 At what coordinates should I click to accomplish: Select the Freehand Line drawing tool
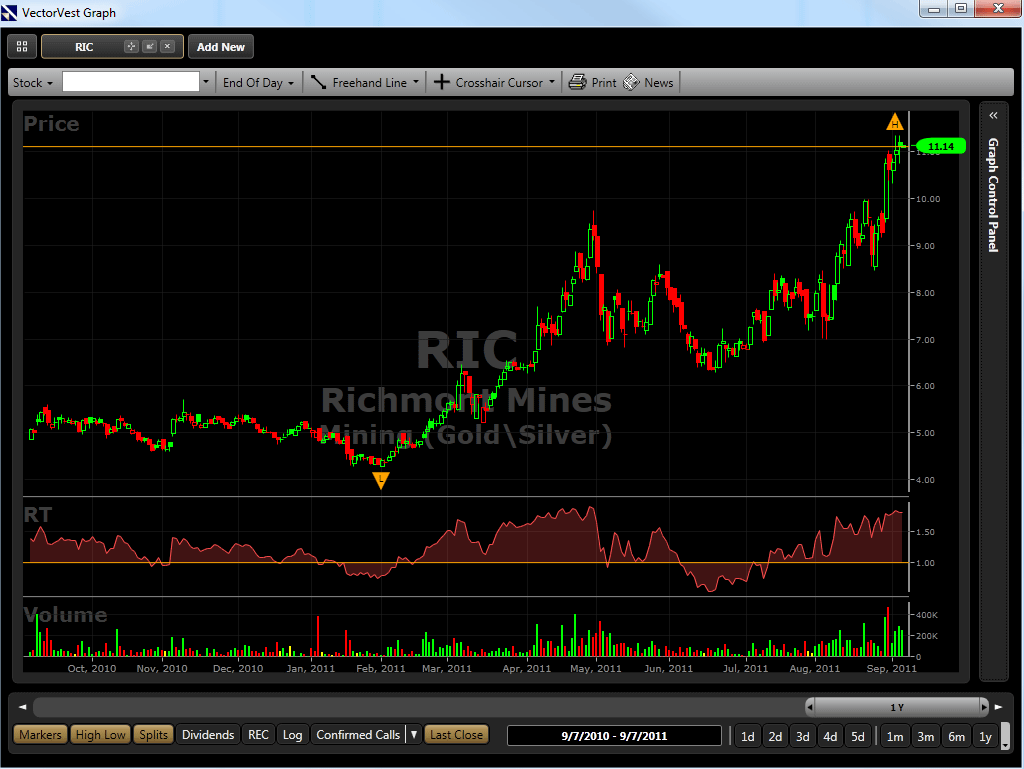pos(360,83)
